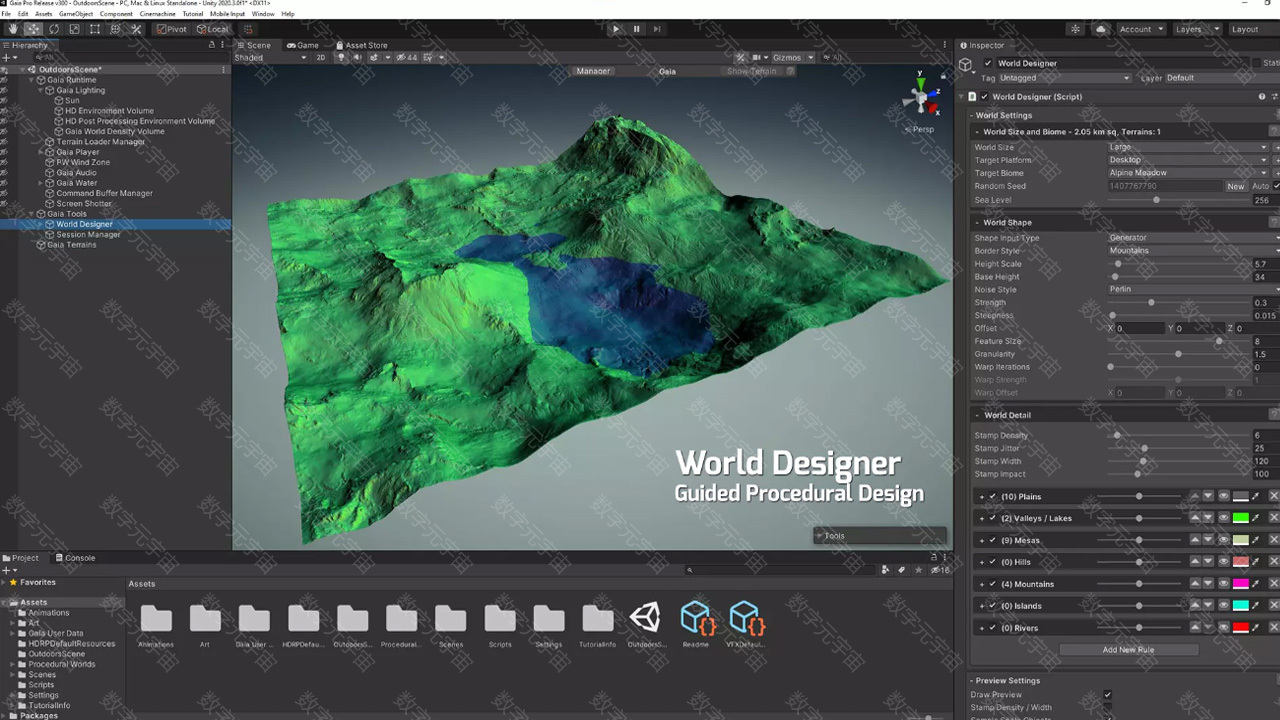
Task: Collapse the World Shape section
Action: [x=978, y=222]
